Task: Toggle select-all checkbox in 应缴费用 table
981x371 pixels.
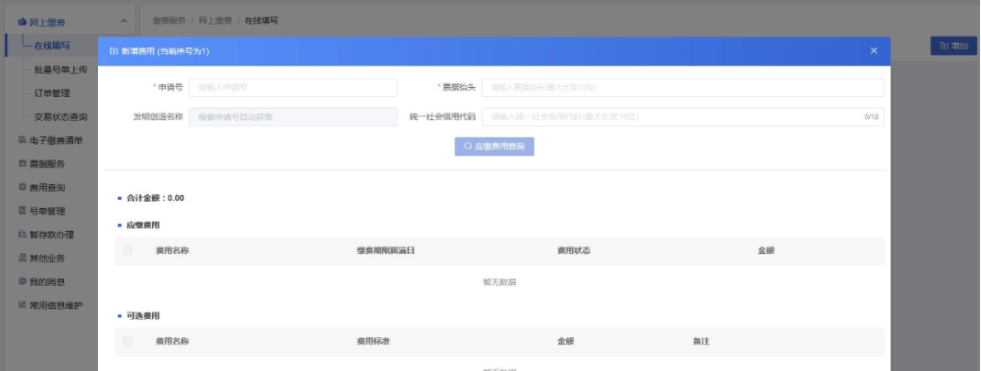Action: [x=128, y=250]
